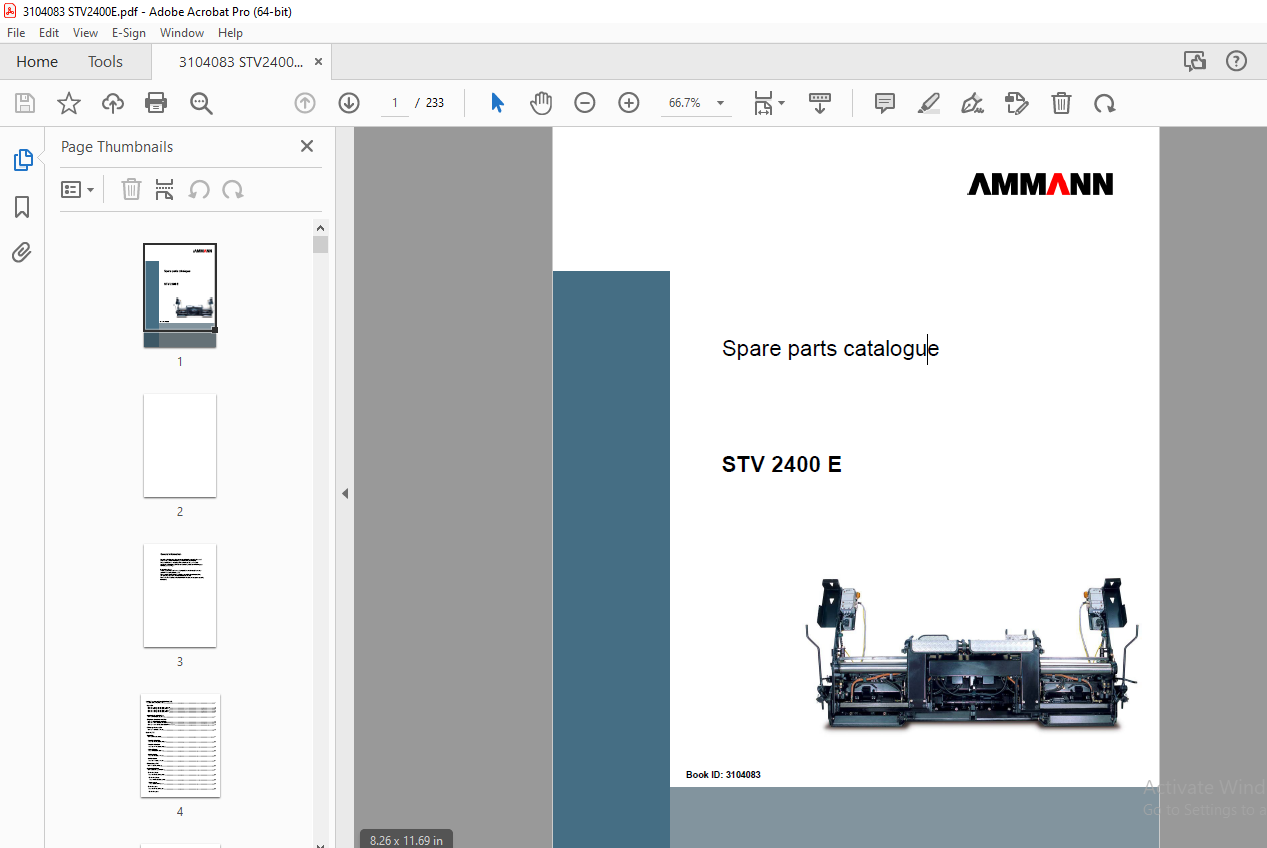The image size is (1267, 848).
Task: Collapse the navigation pane arrow
Action: [345, 493]
